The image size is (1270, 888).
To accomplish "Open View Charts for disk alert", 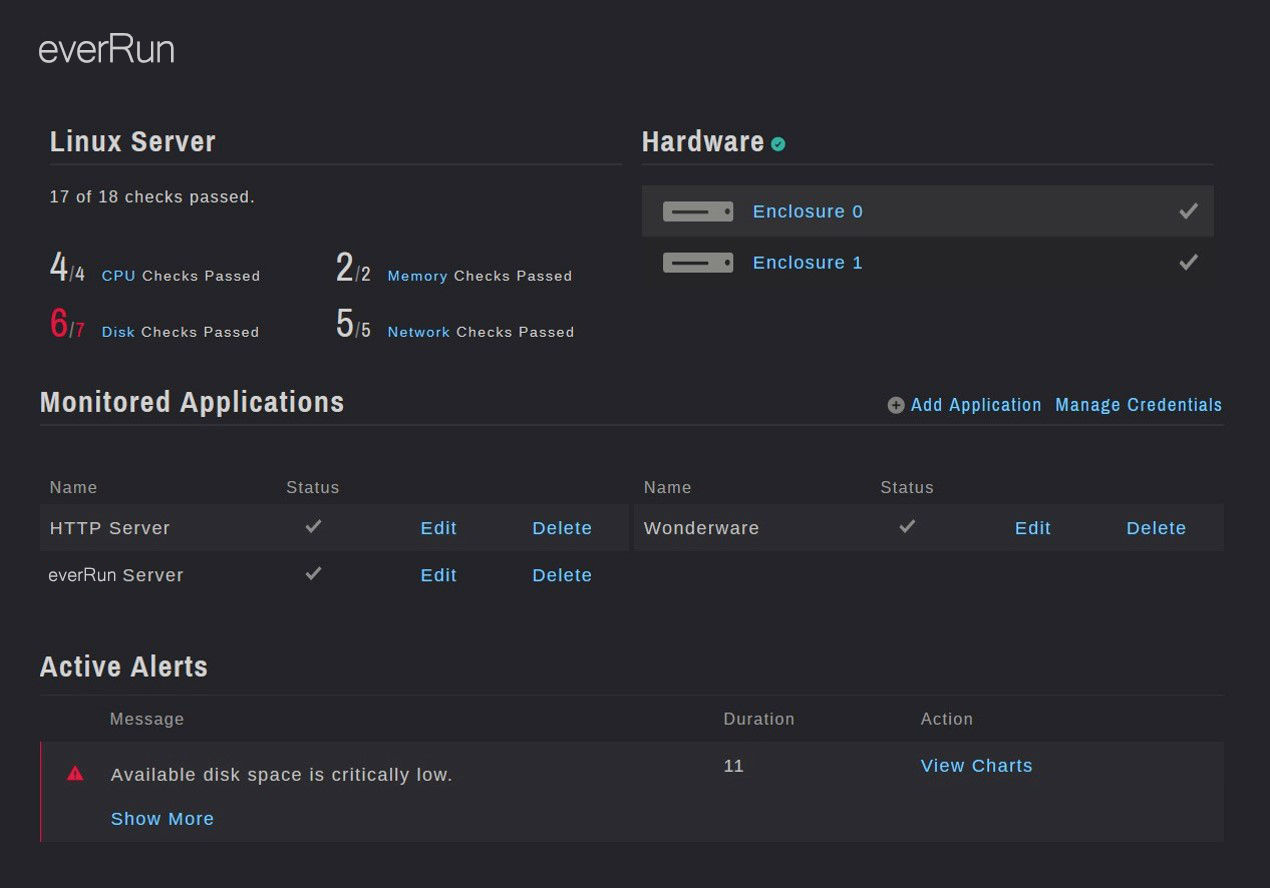I will click(x=976, y=765).
